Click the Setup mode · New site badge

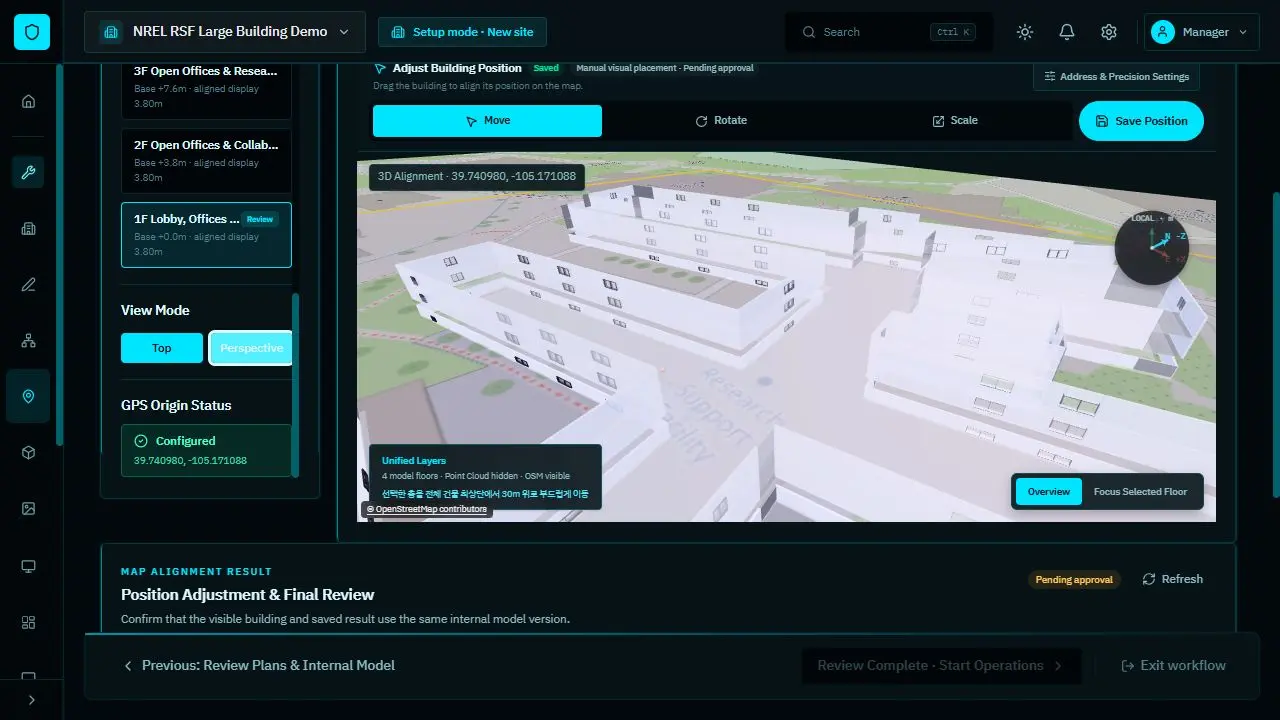click(x=463, y=32)
